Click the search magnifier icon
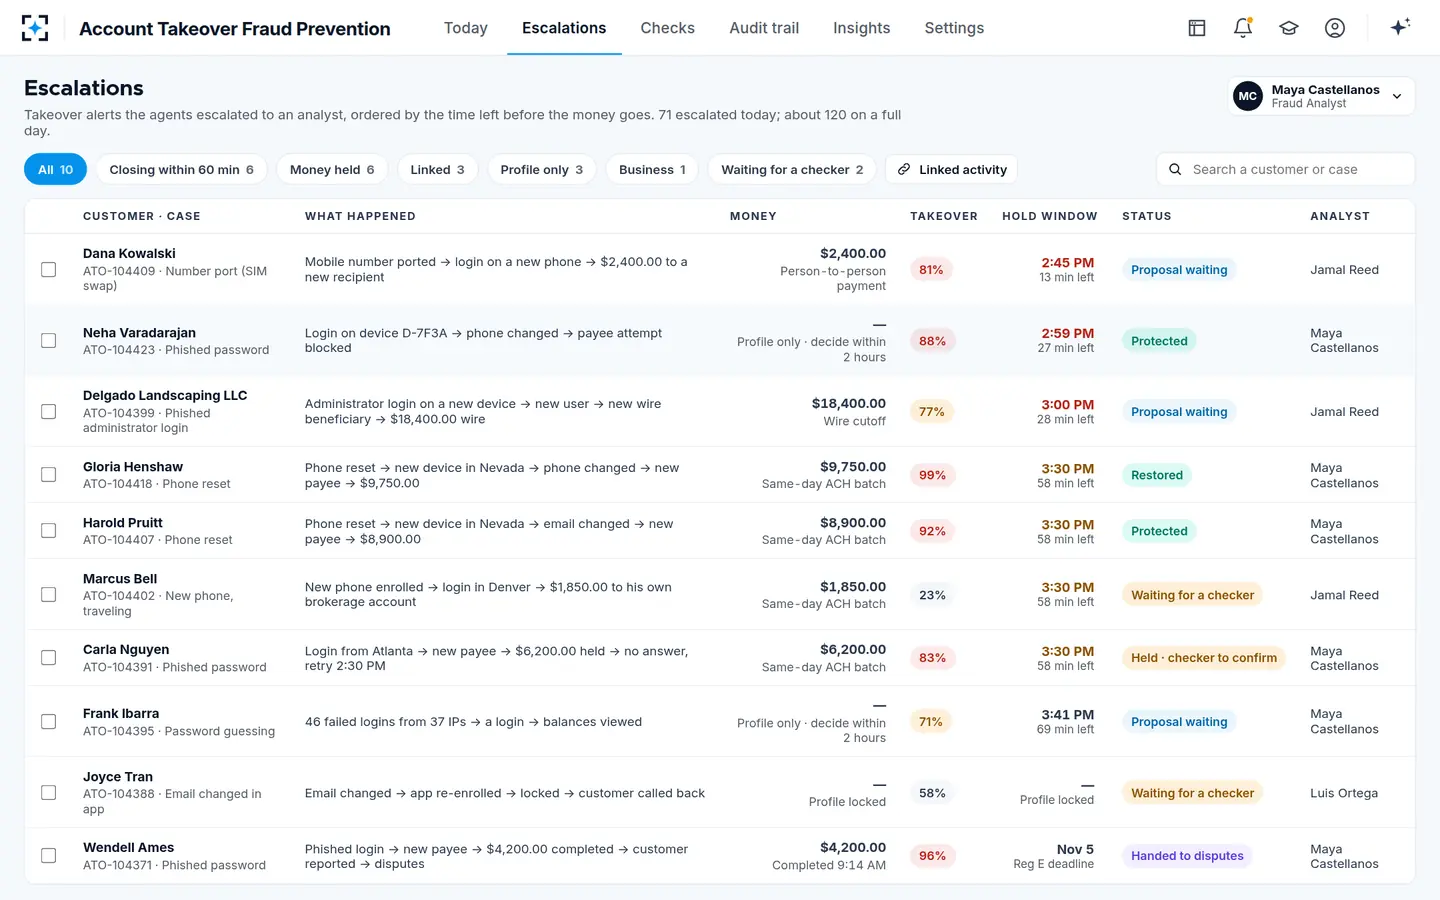Viewport: 1440px width, 900px height. [x=1175, y=170]
